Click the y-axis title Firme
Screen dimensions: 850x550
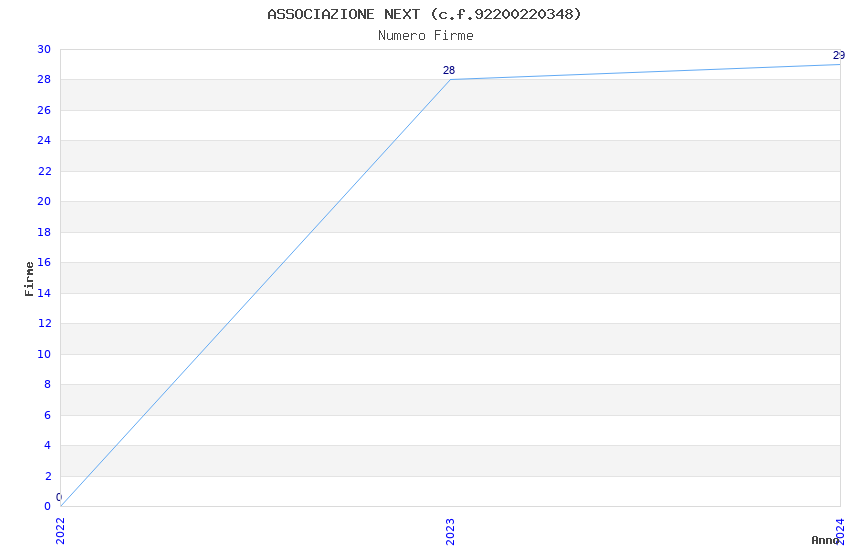(x=29, y=279)
